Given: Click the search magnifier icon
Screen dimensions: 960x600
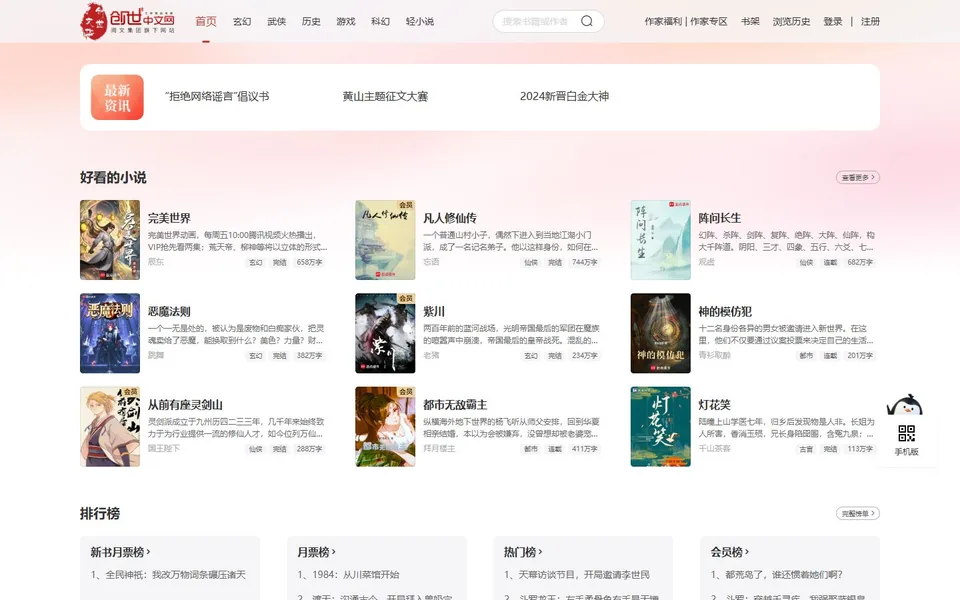Looking at the screenshot, I should tap(587, 21).
